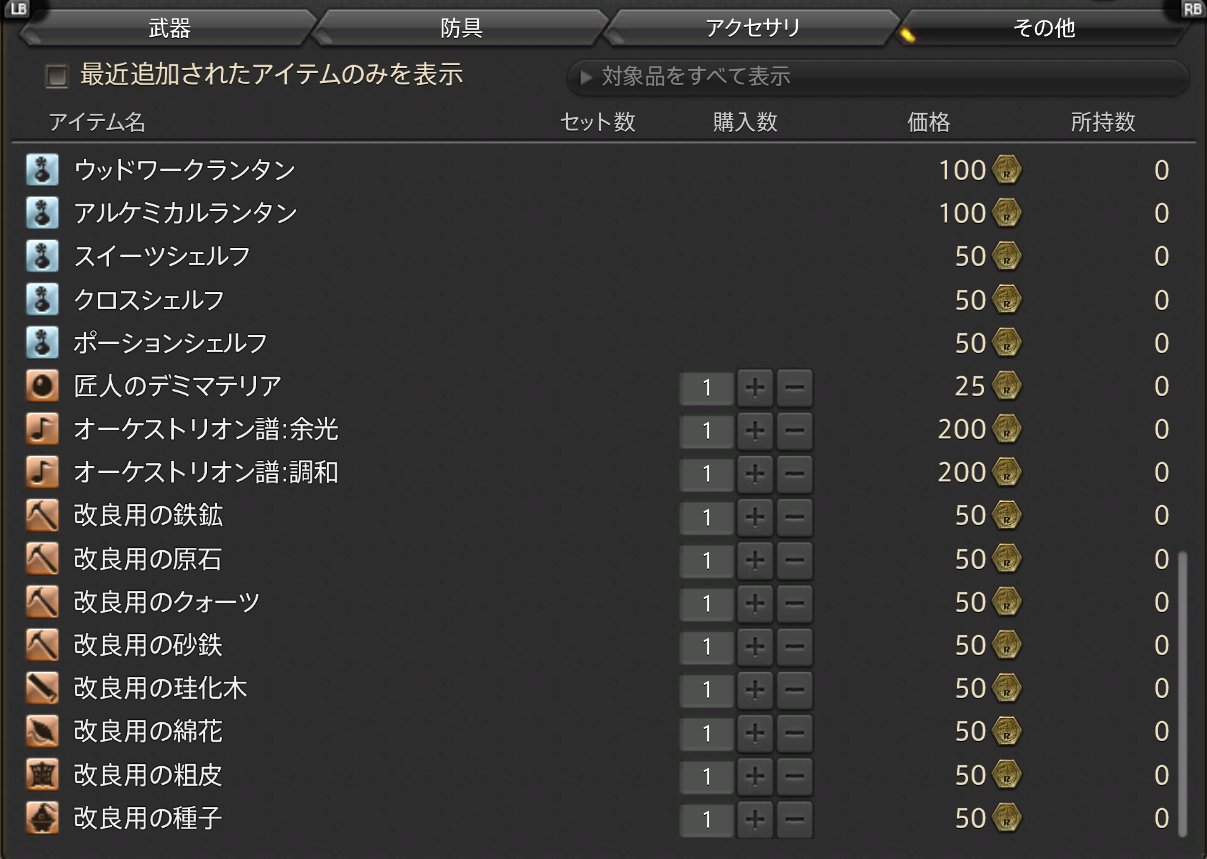The width and height of the screenshot is (1207, 859).
Task: Select the 改良用の鉄鉱 ore icon
Action: [40, 515]
